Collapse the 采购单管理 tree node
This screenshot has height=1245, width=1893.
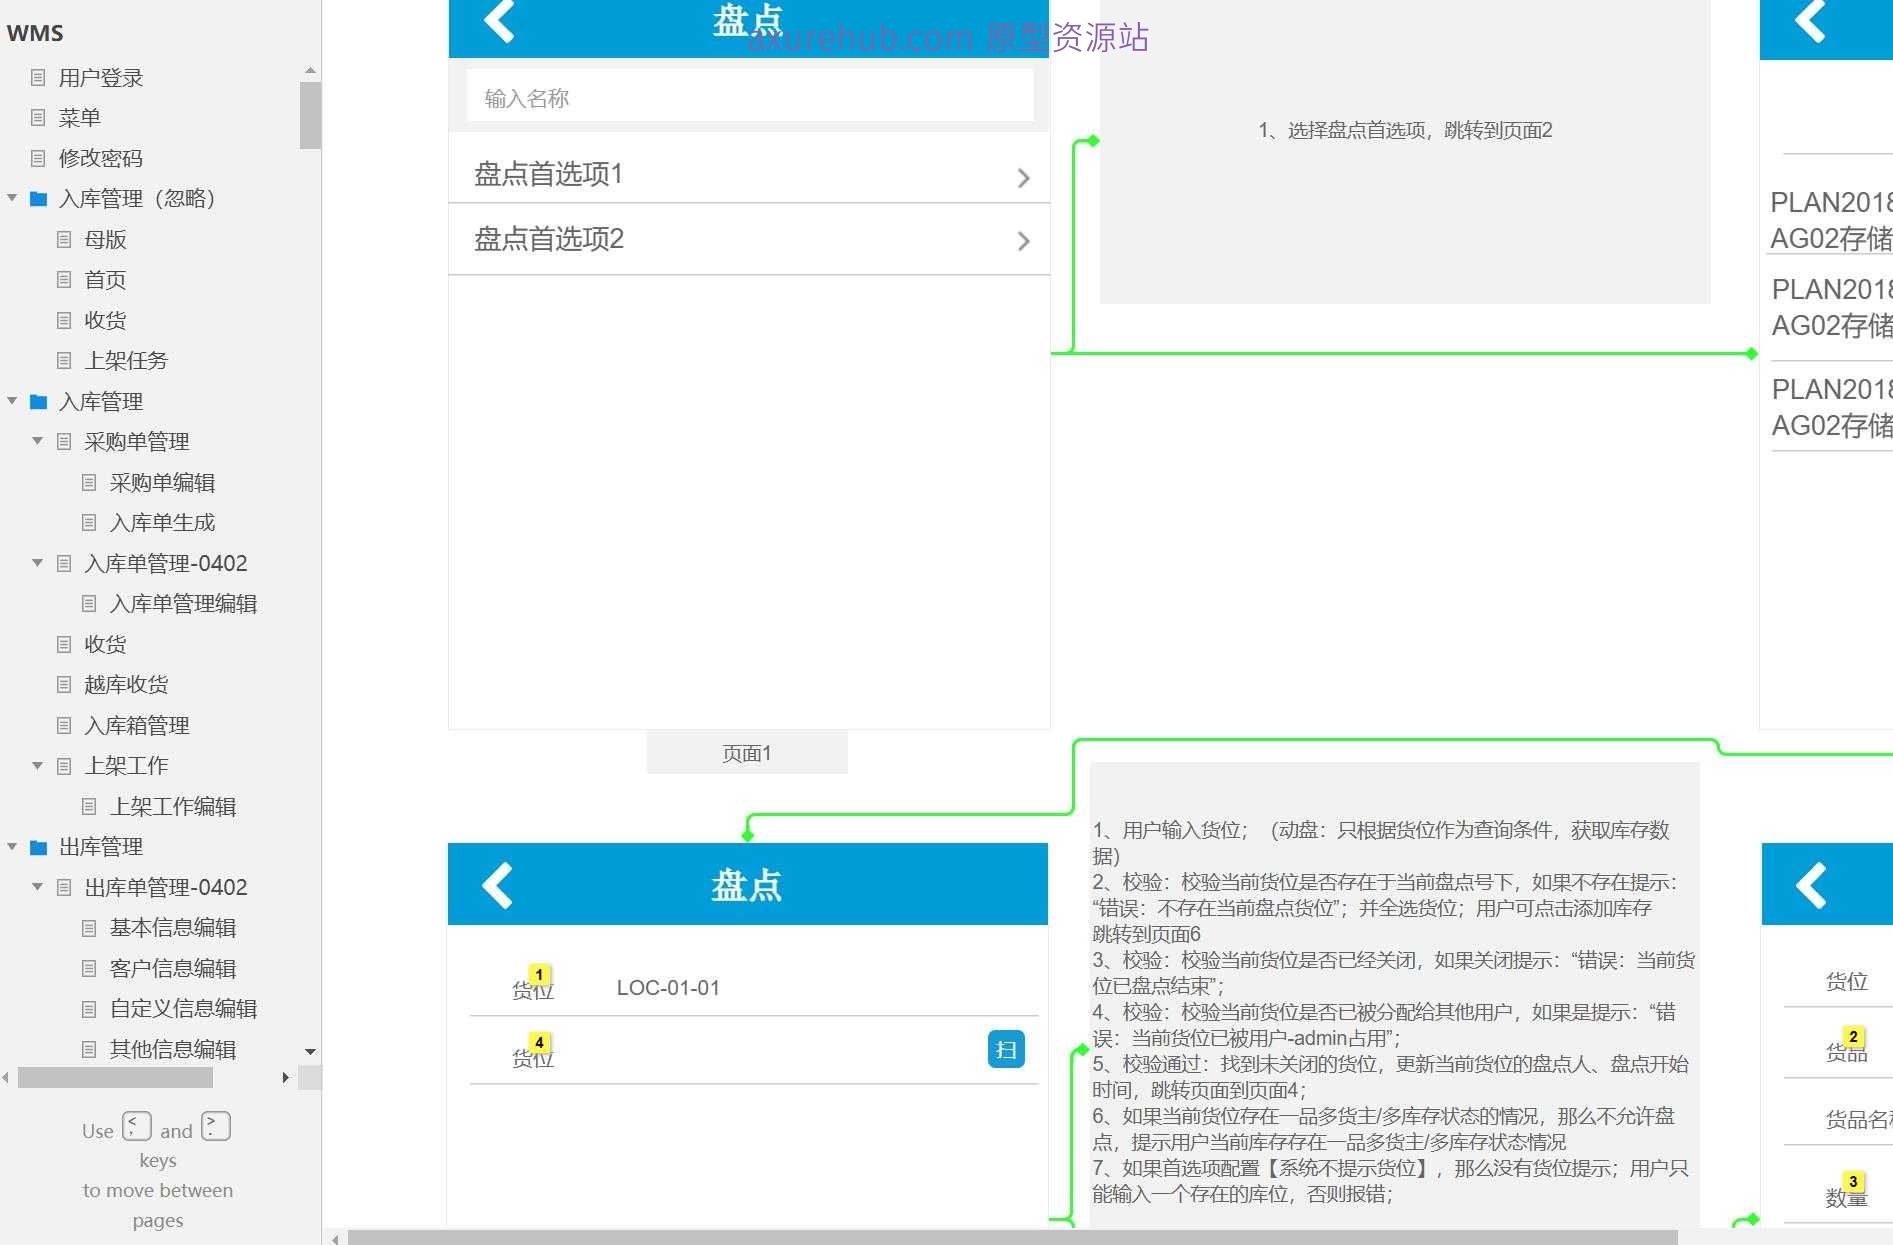click(38, 441)
